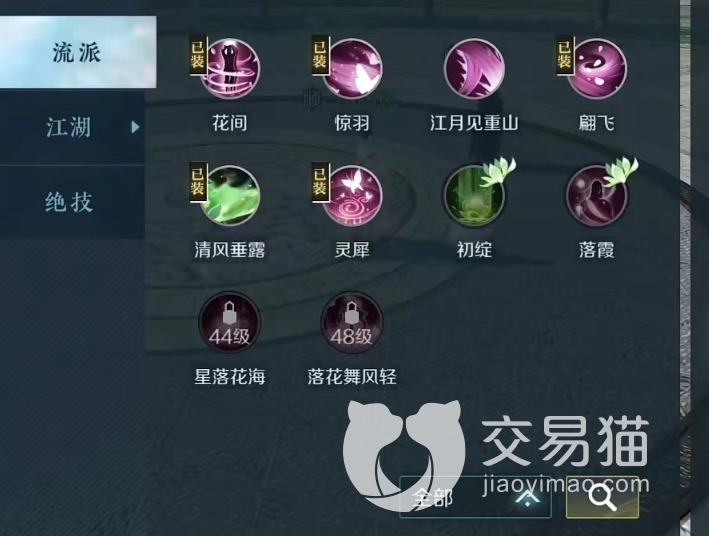
Task: Click the chevron on the 全部 filter
Action: coord(528,498)
